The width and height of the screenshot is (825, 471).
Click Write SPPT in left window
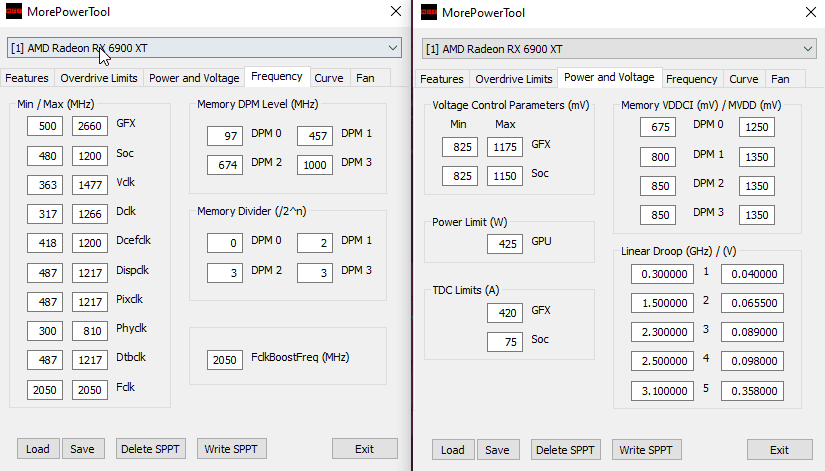click(231, 449)
